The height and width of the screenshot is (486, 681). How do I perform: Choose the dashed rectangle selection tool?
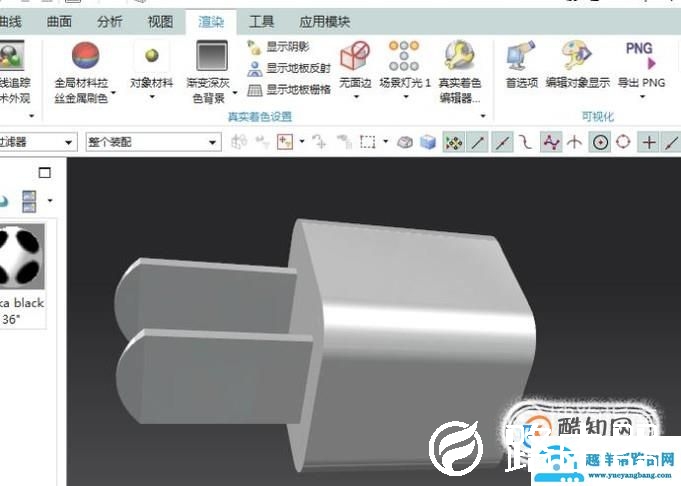367,142
